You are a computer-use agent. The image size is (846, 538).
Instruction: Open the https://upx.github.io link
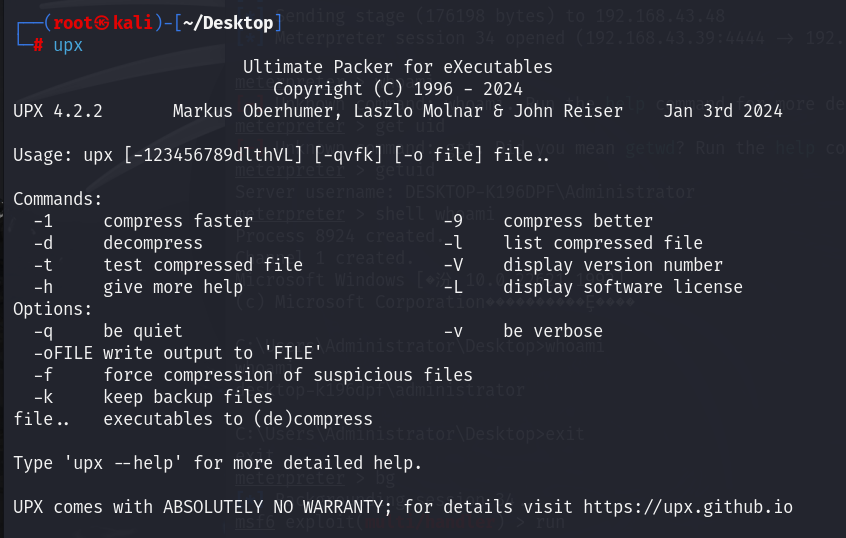coord(689,507)
